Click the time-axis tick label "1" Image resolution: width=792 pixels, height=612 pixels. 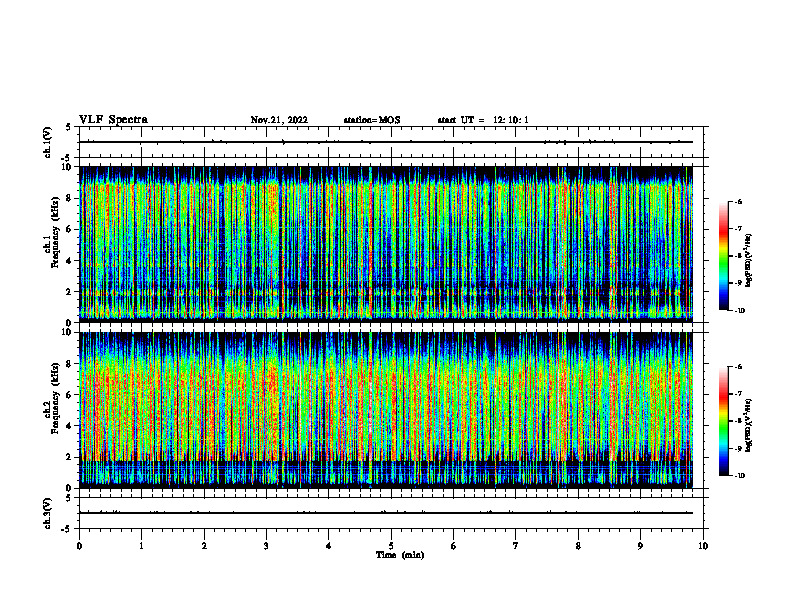[x=141, y=546]
